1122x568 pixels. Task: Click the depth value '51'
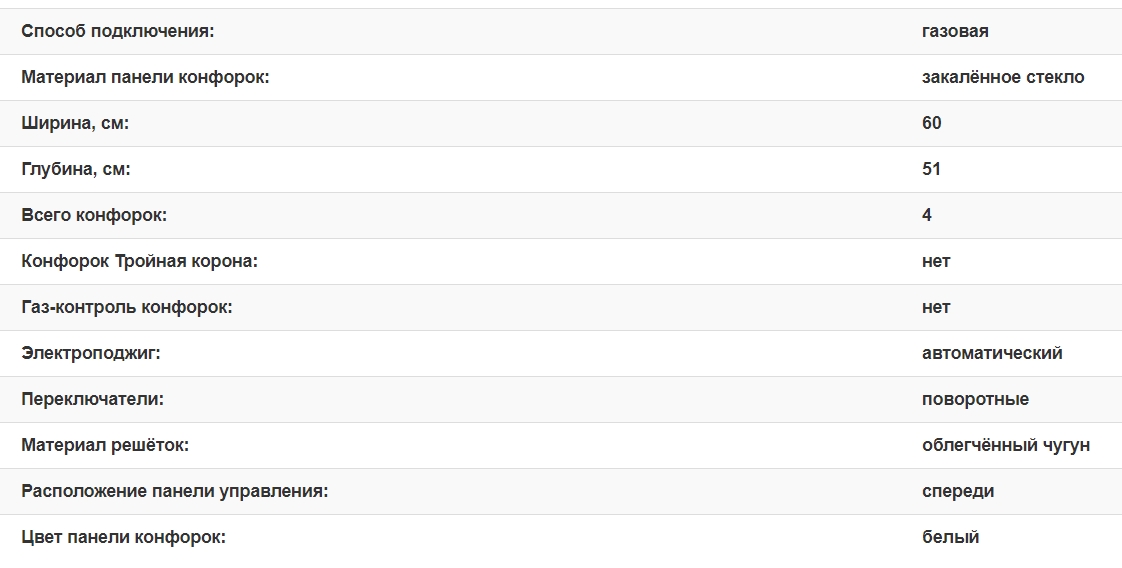pos(932,169)
